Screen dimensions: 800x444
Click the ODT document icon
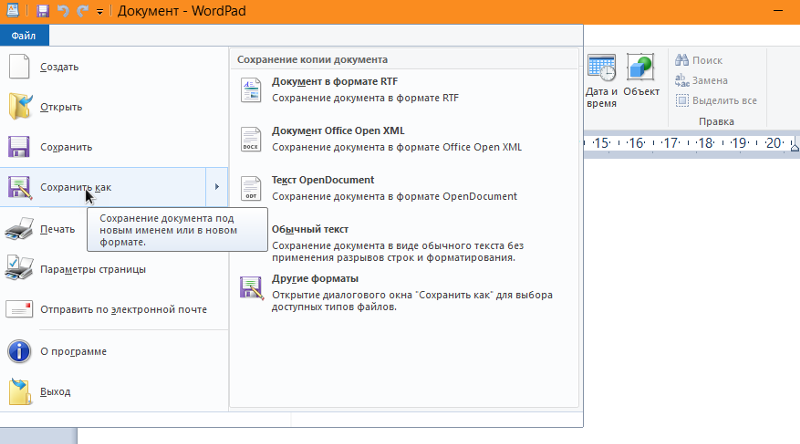pos(251,188)
